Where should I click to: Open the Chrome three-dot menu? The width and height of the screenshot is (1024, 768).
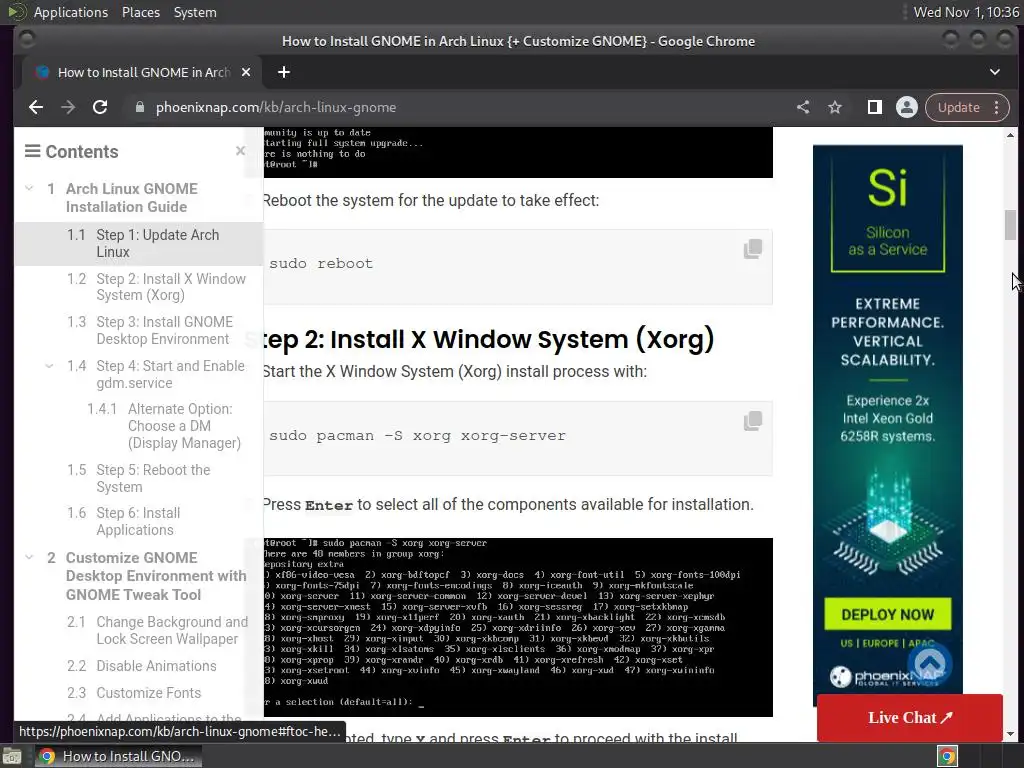click(x=997, y=107)
